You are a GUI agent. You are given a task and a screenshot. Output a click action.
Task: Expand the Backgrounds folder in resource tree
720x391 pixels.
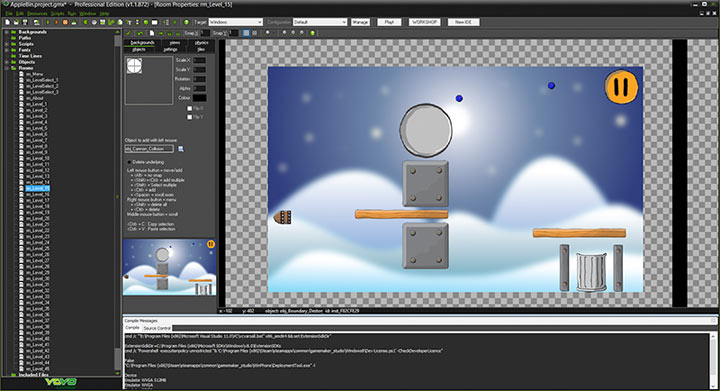click(6, 32)
